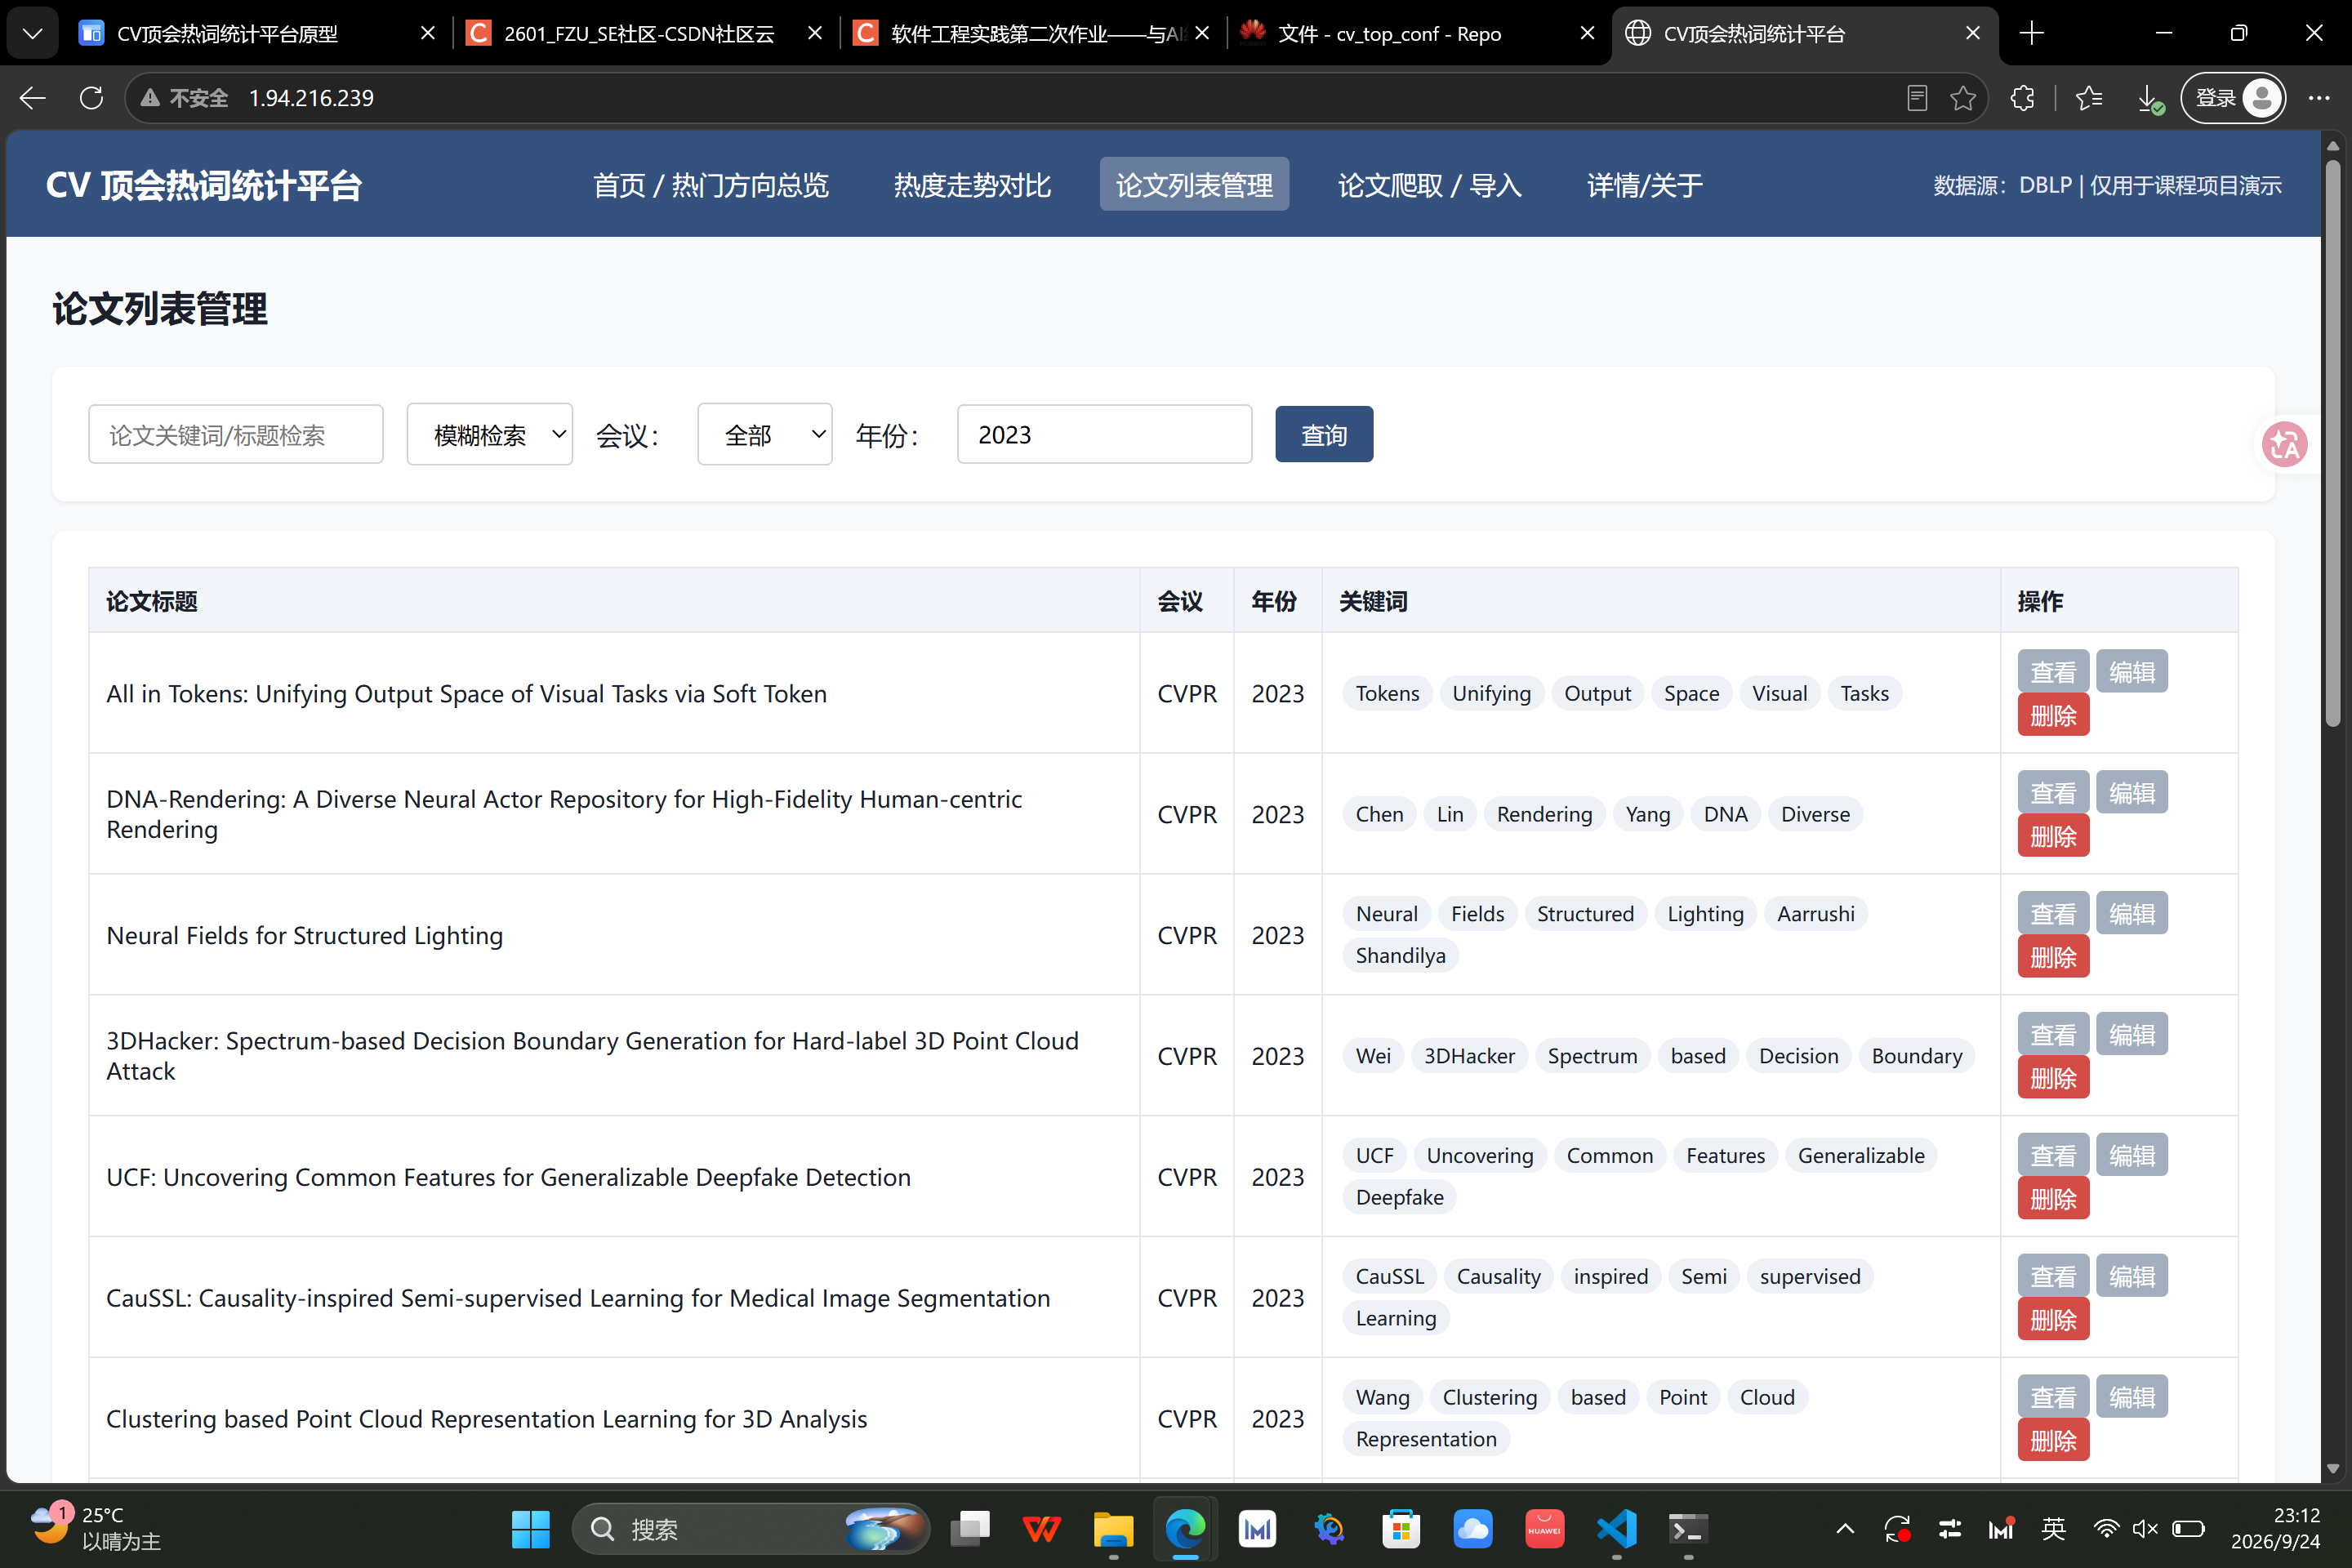Click 删除 for the 3DHacker paper
Image resolution: width=2352 pixels, height=1568 pixels.
[2053, 1078]
